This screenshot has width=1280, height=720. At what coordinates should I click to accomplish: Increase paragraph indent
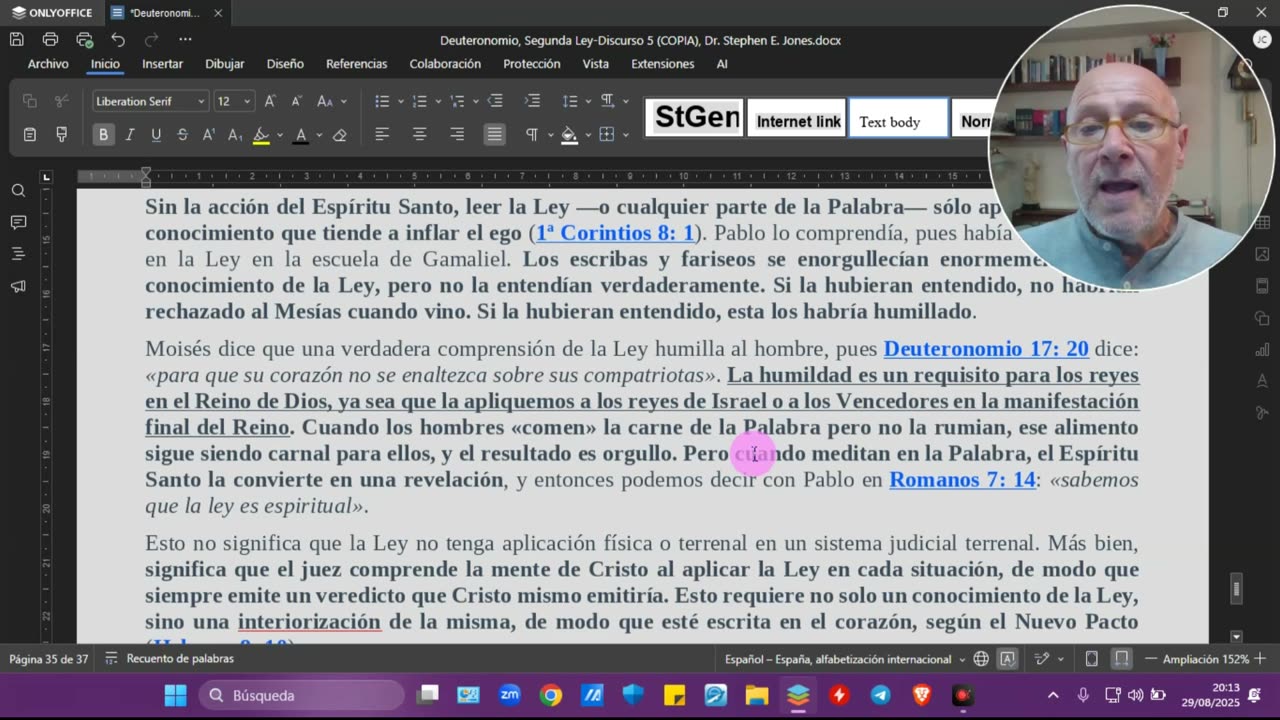pyautogui.click(x=532, y=101)
